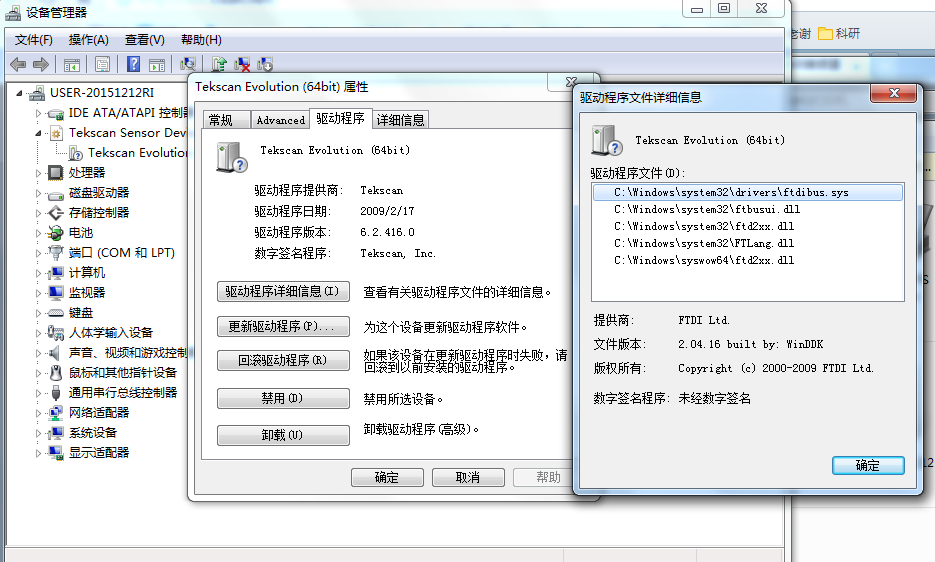
Task: Collapse the Tekscan Sensor Devices node arrow
Action: 38,133
